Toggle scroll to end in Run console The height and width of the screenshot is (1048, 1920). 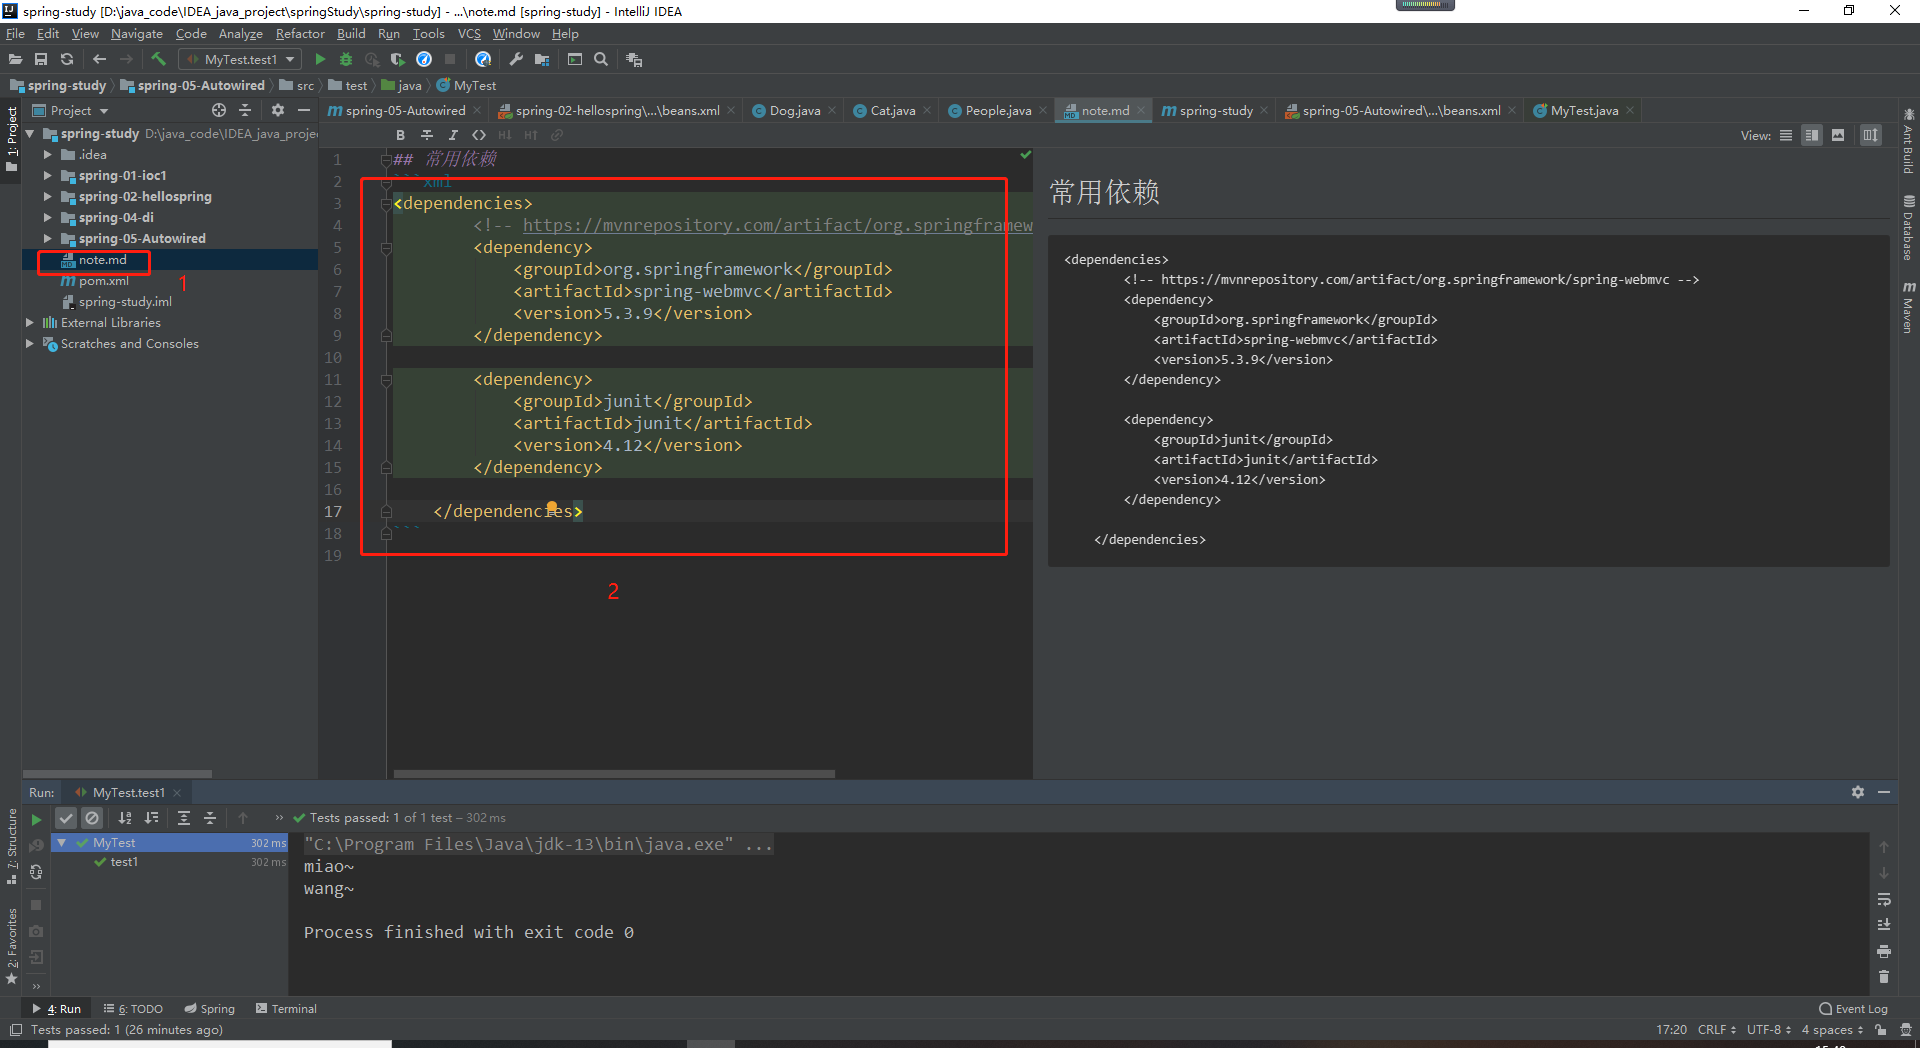pos(1884,925)
